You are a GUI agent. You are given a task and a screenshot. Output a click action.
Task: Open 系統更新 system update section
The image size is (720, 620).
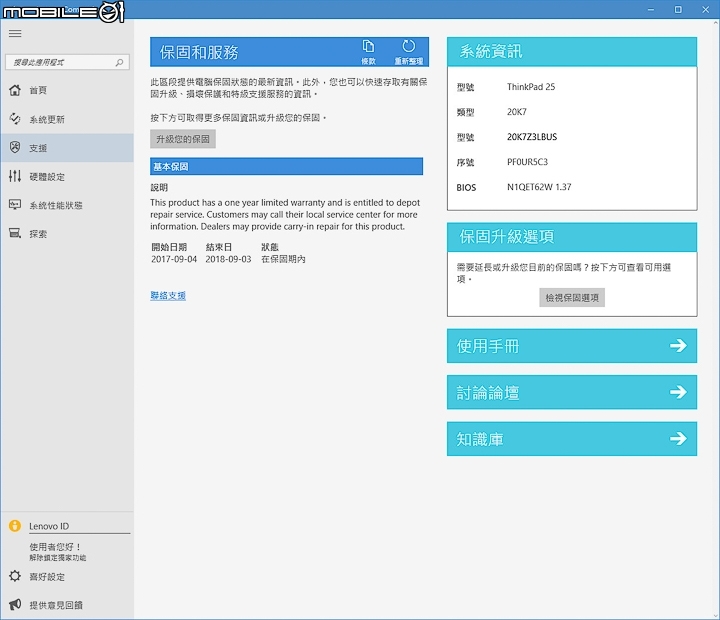tap(67, 119)
